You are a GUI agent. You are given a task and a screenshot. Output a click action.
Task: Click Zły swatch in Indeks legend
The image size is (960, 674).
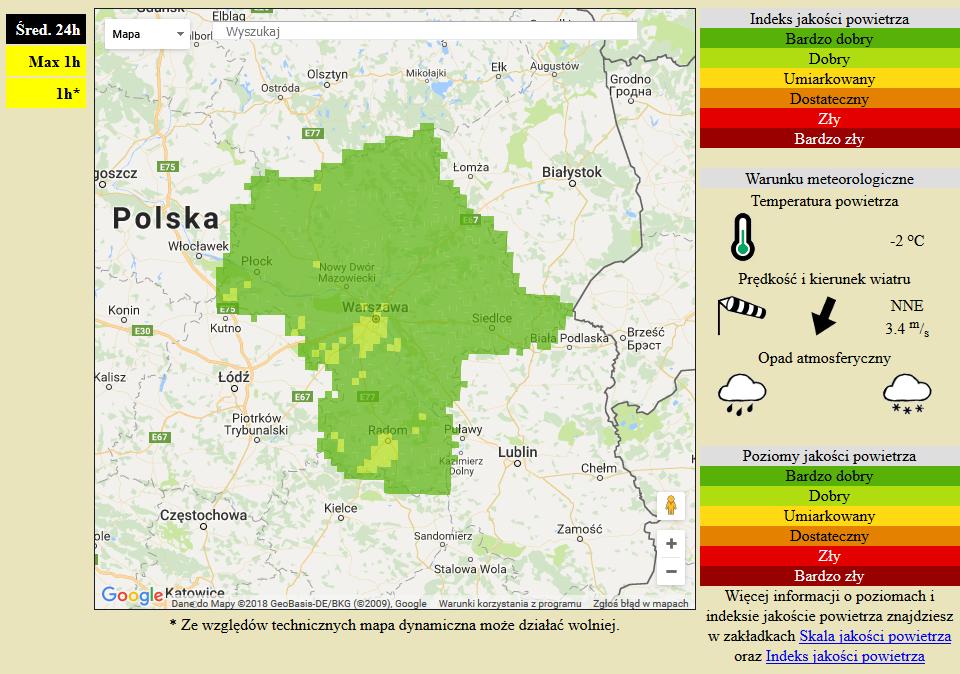coord(830,119)
